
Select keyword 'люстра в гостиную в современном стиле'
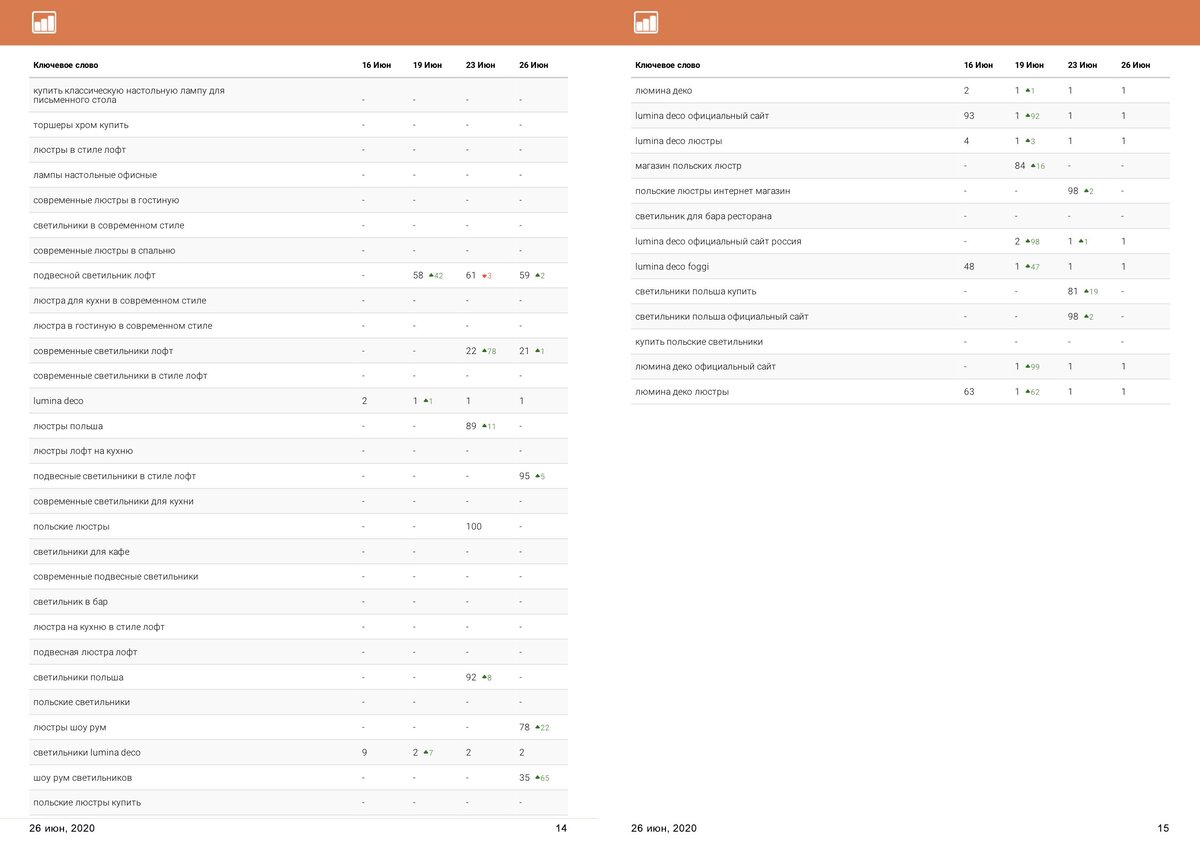122,325
